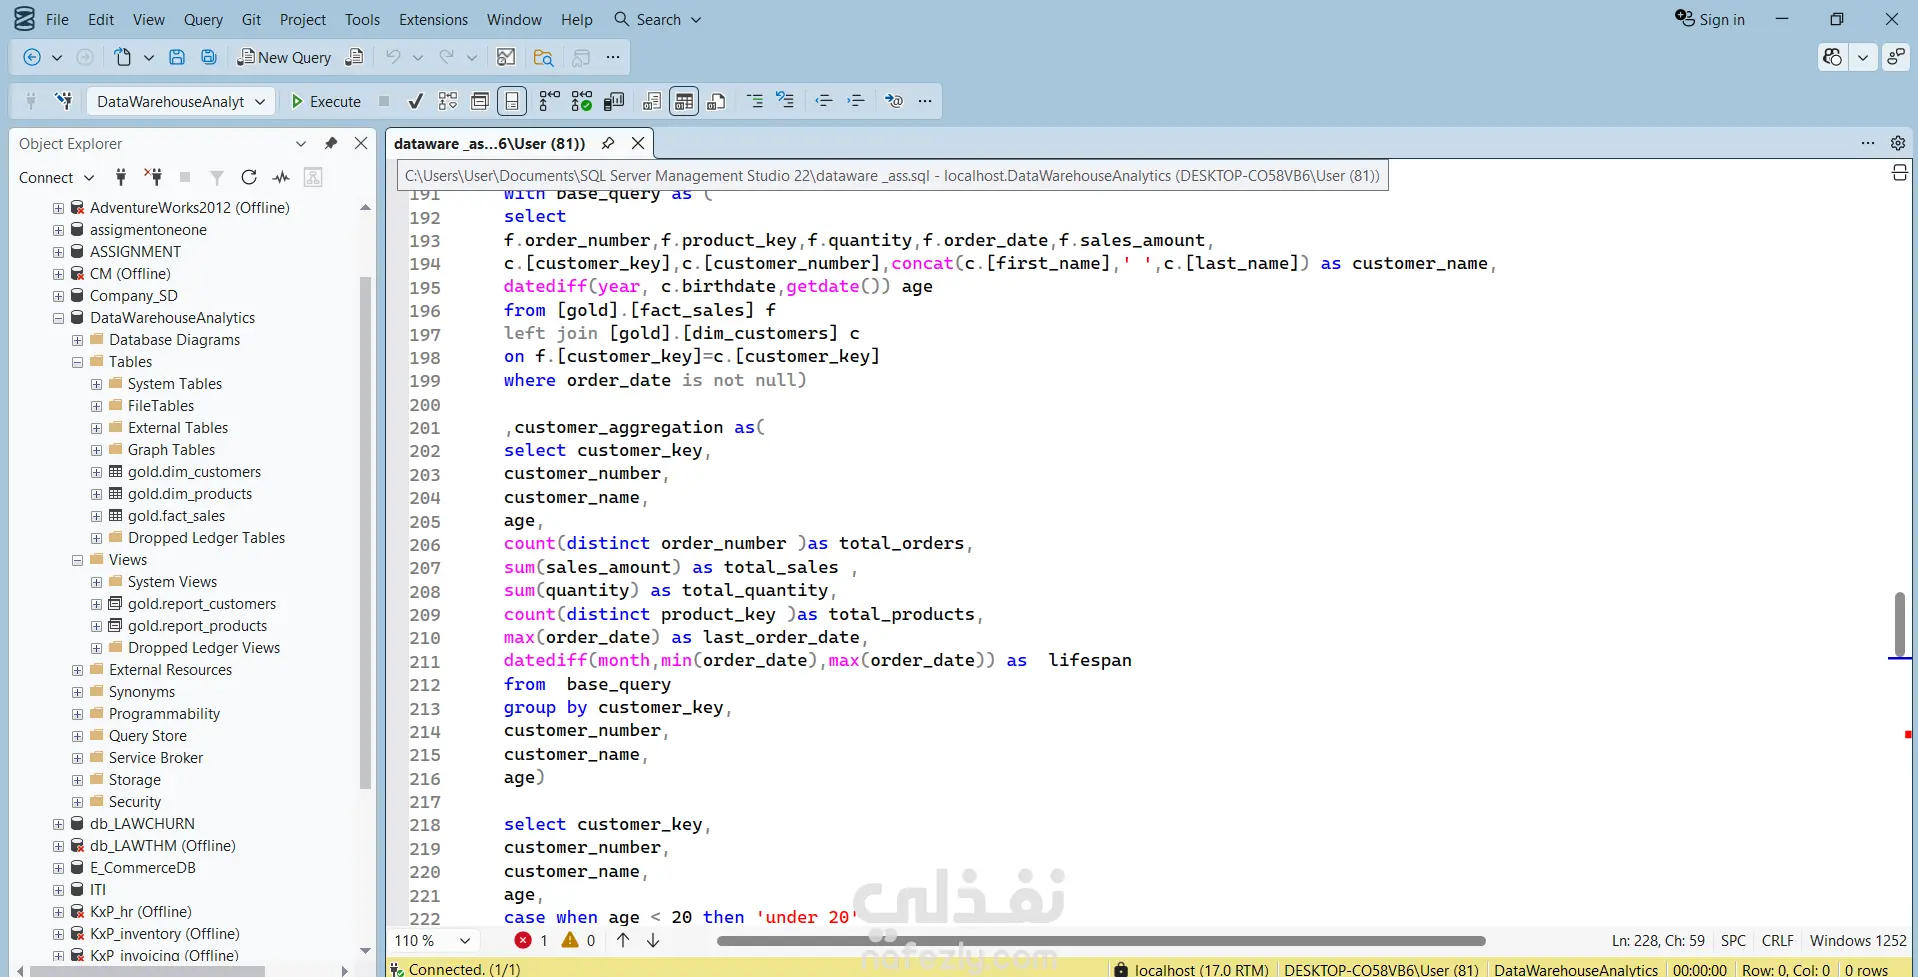Screen dimensions: 1918x977
Task: Select Results to Grid option
Action: [684, 101]
